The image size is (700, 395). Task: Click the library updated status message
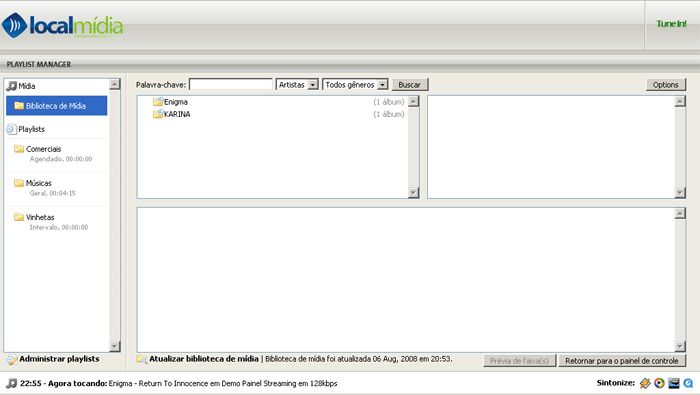click(359, 358)
